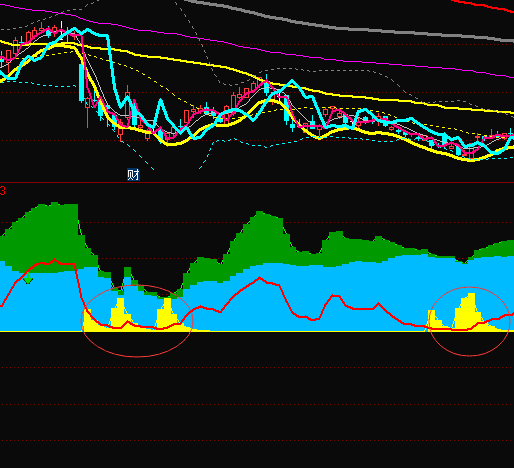Open the 财 financial info marker
Screen dimensions: 514x468
click(x=133, y=175)
